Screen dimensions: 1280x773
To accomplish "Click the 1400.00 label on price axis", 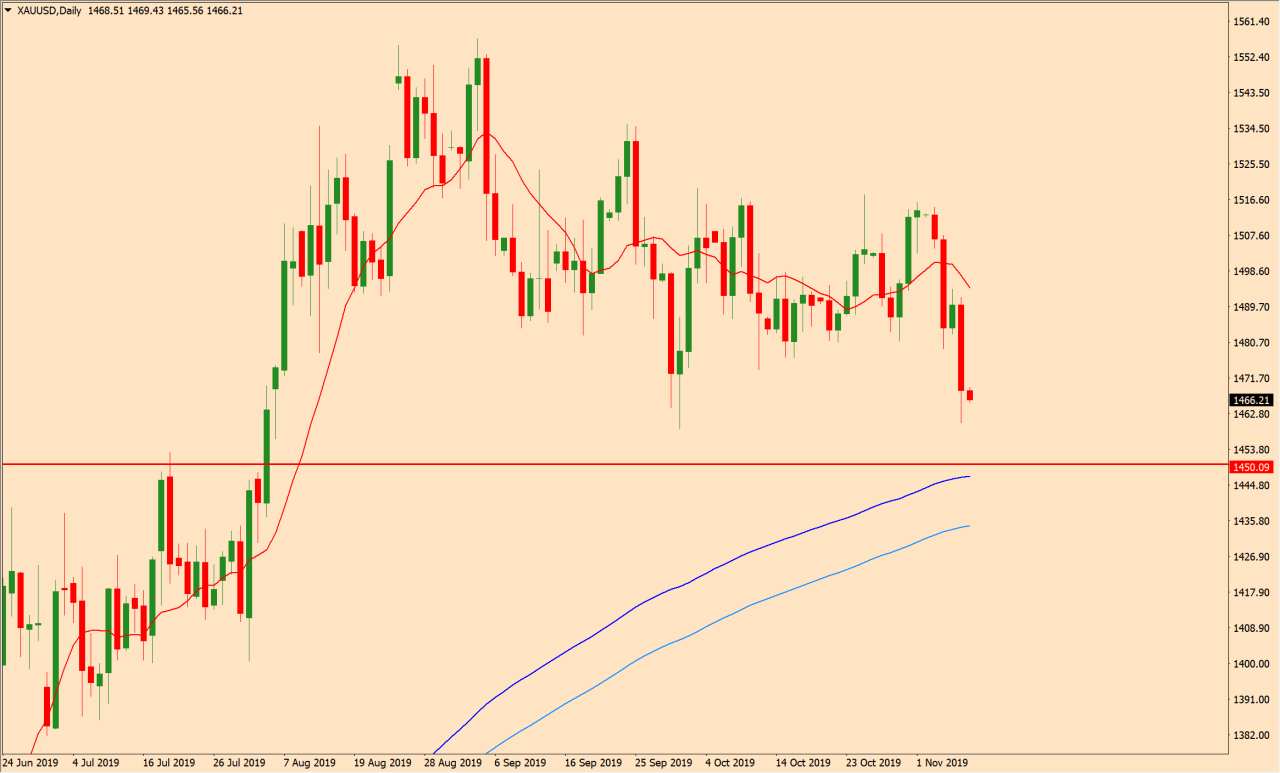I will click(1251, 664).
